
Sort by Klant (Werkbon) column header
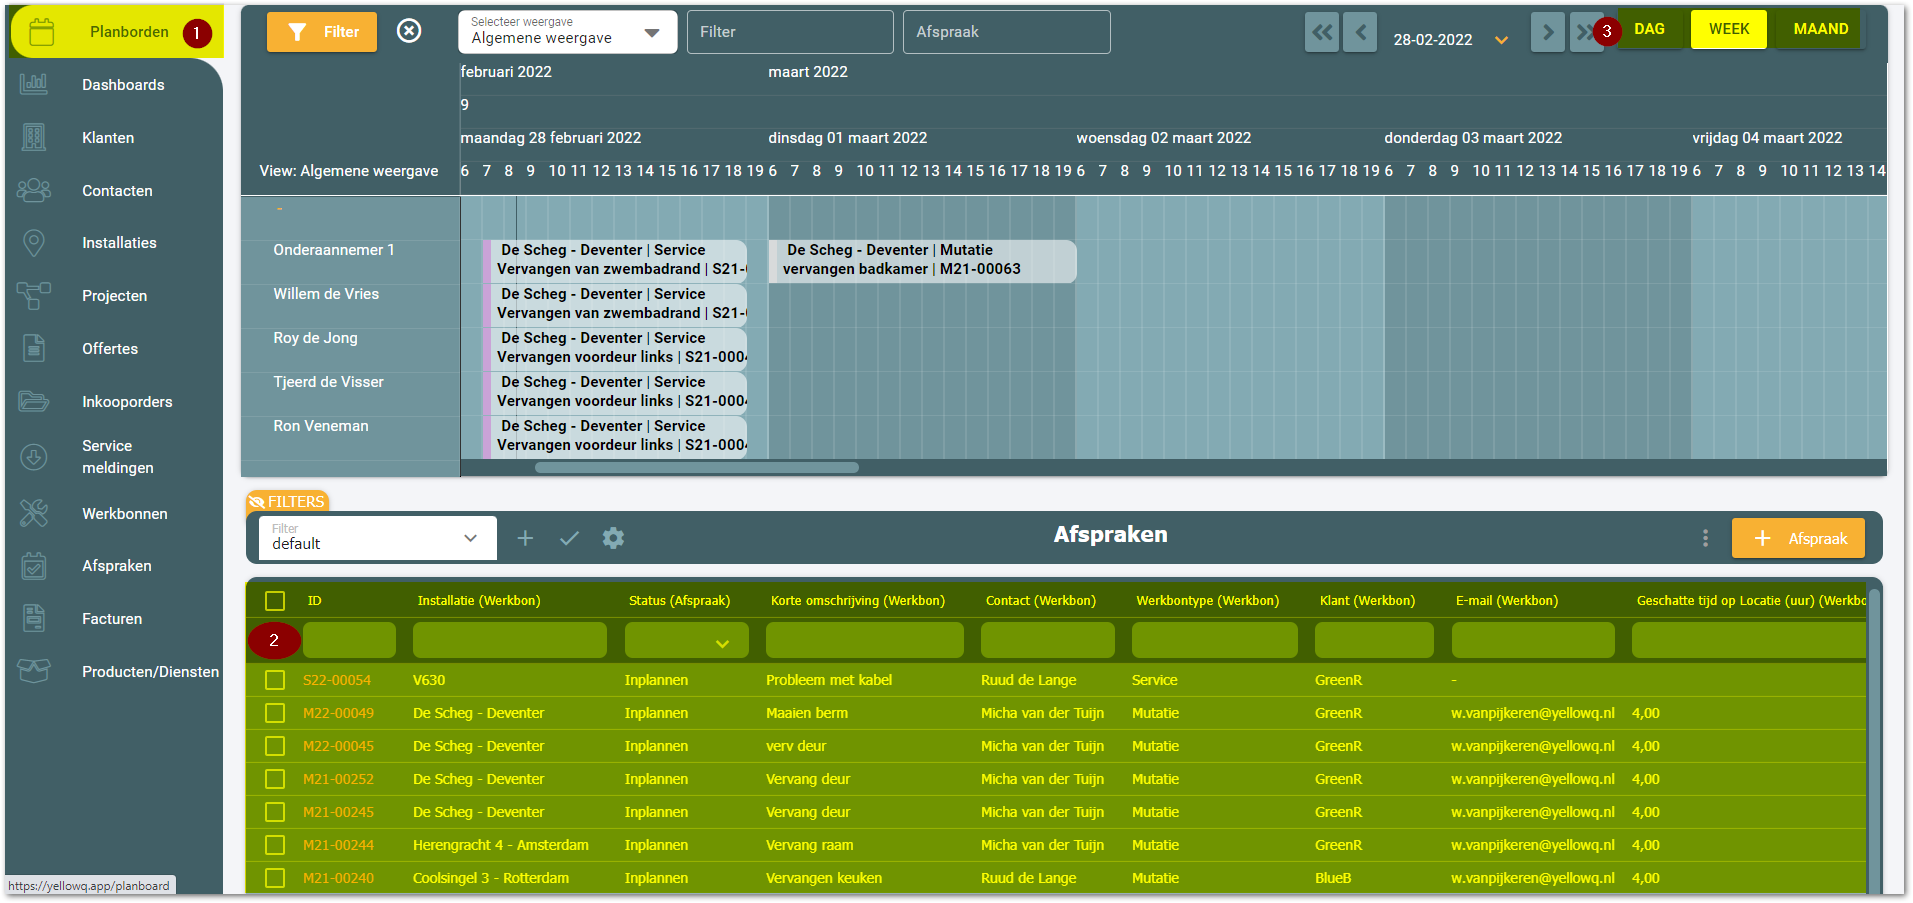(x=1367, y=601)
